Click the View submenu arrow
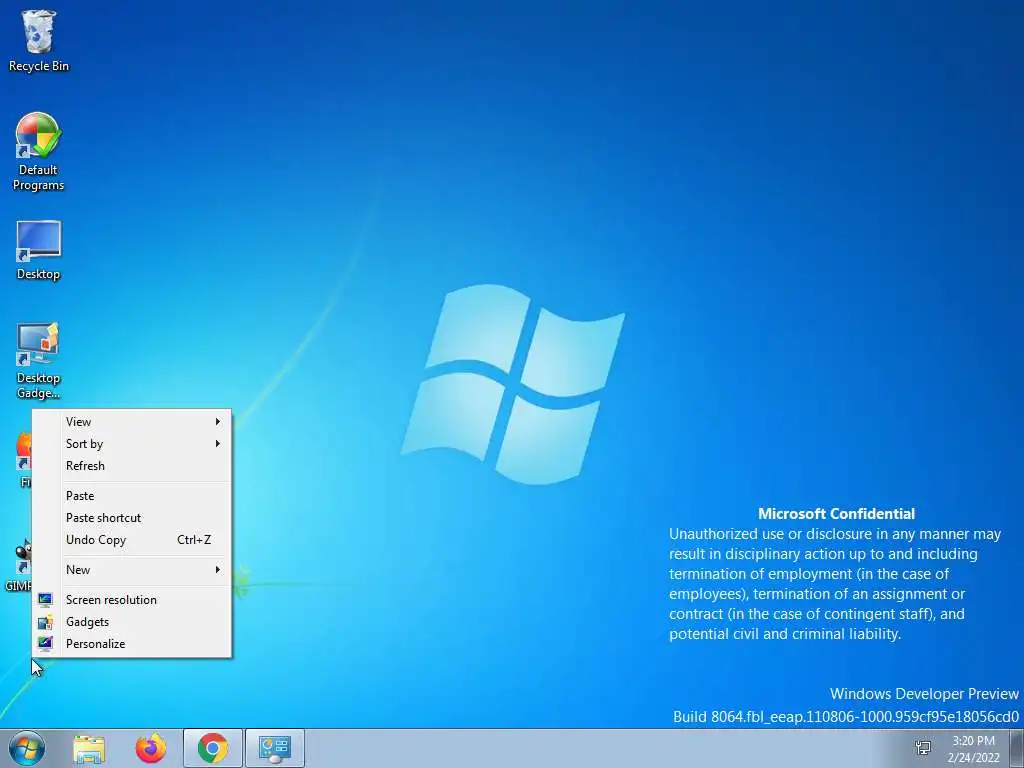 (217, 422)
